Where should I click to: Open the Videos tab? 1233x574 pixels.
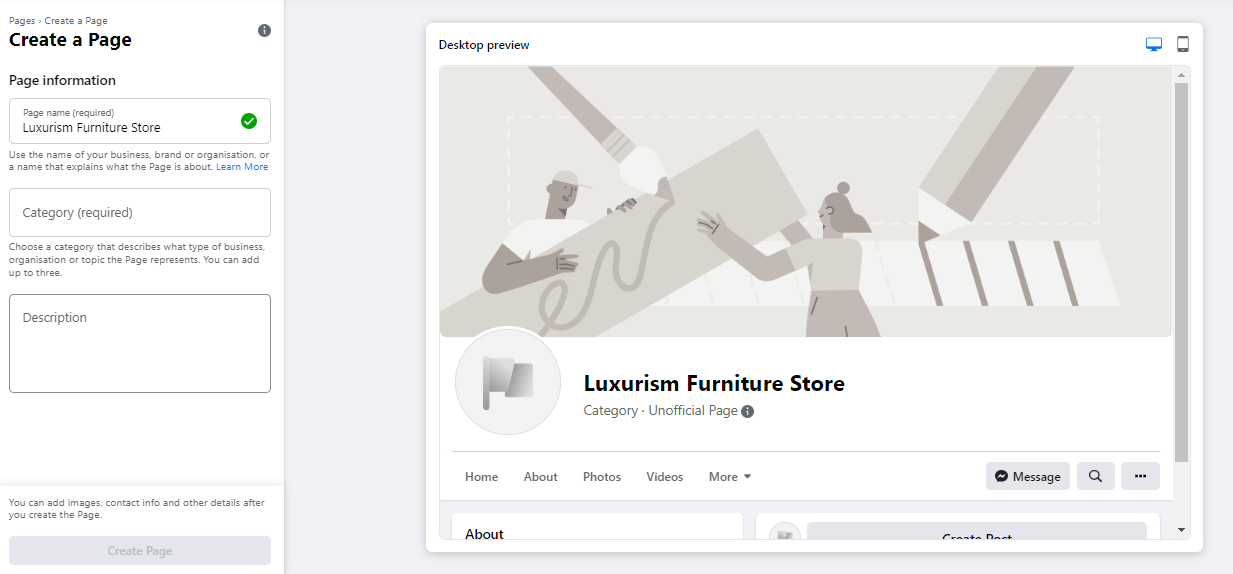665,477
